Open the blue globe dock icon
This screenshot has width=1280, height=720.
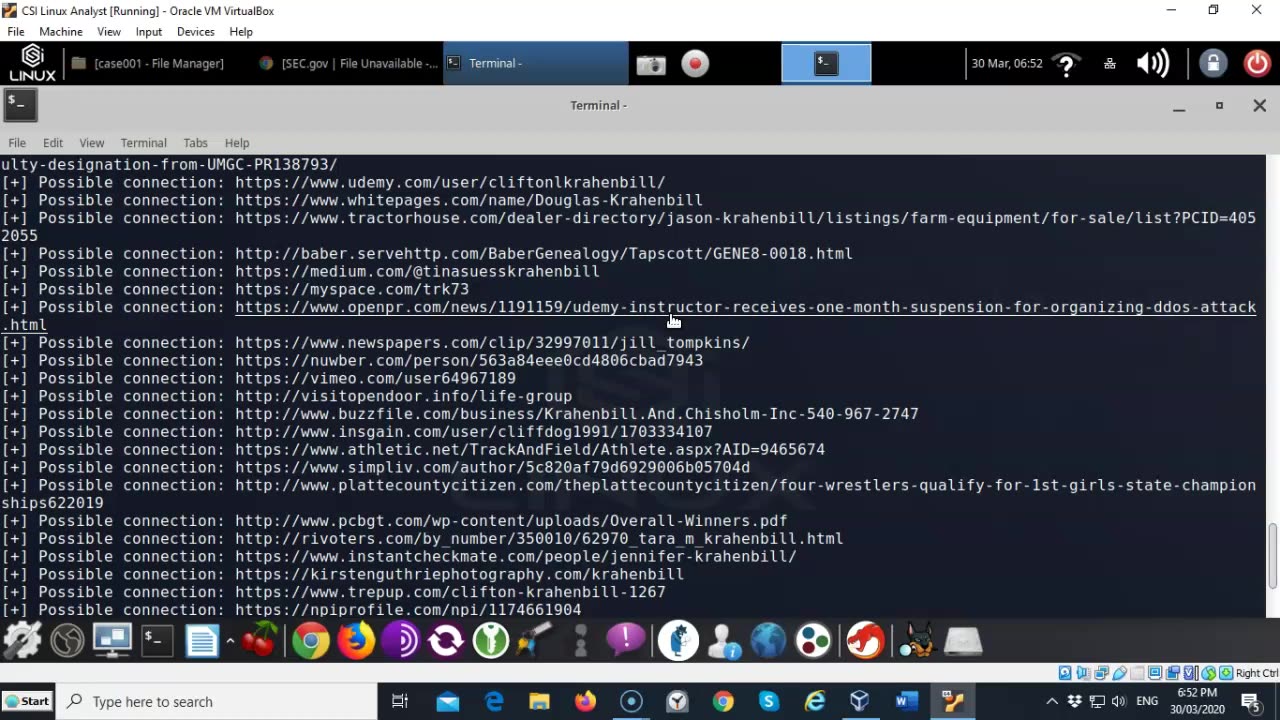pos(768,640)
